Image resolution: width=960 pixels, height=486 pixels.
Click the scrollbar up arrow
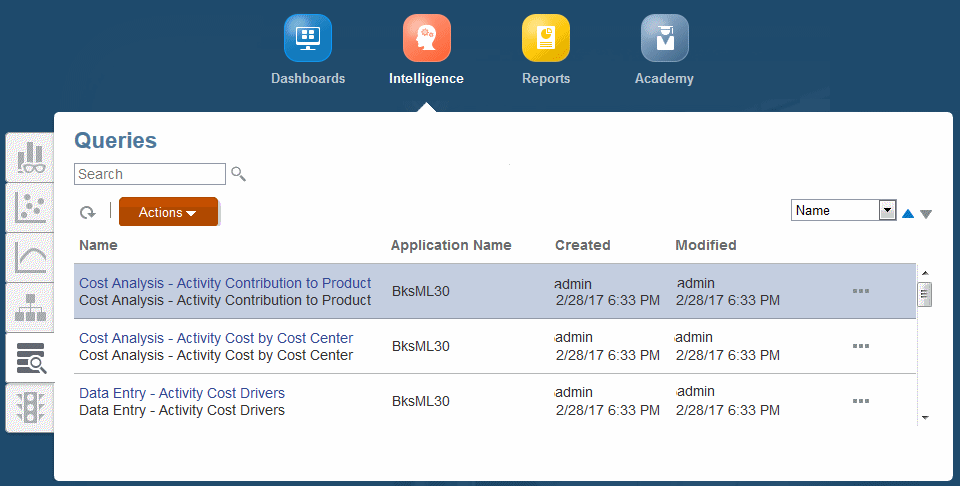[925, 273]
